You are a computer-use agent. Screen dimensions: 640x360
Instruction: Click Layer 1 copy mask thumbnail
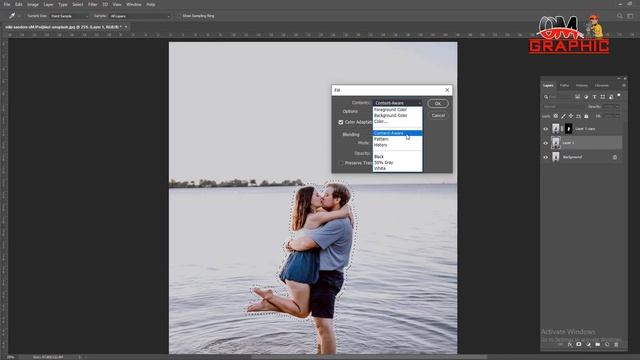pos(568,129)
